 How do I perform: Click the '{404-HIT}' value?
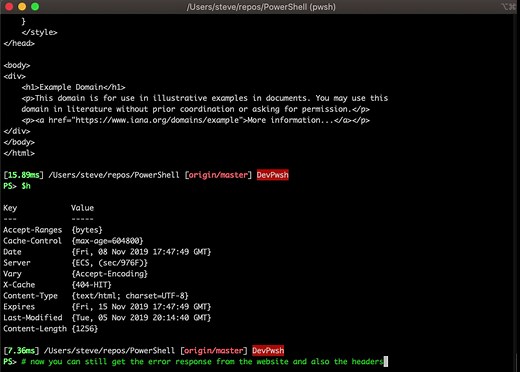pyautogui.click(x=91, y=285)
